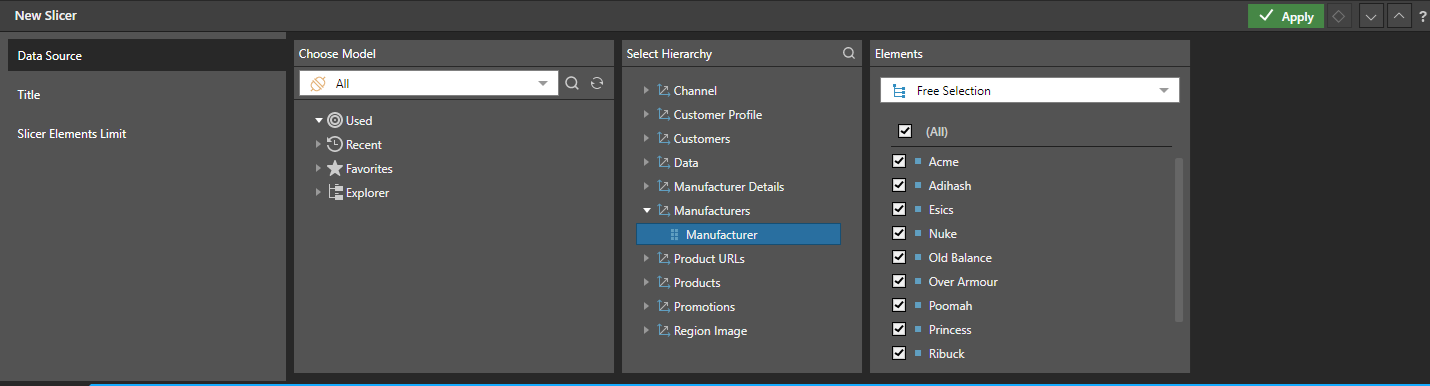Toggle the (All) elements checkbox
The width and height of the screenshot is (1430, 386).
(x=905, y=131)
